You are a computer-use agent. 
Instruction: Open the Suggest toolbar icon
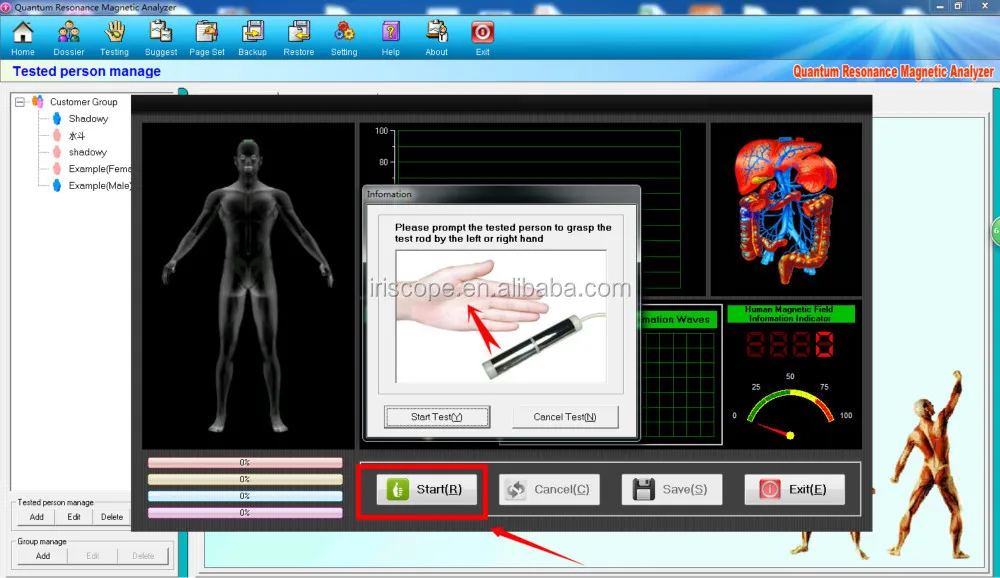click(161, 38)
